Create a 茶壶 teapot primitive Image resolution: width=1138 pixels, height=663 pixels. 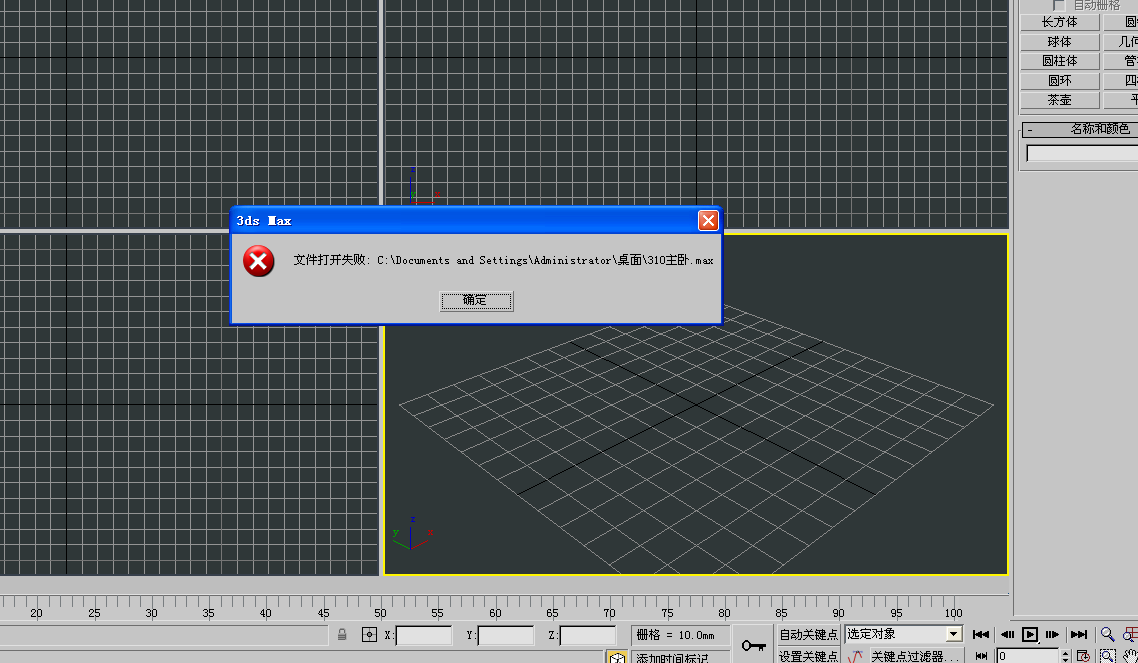click(x=1060, y=100)
